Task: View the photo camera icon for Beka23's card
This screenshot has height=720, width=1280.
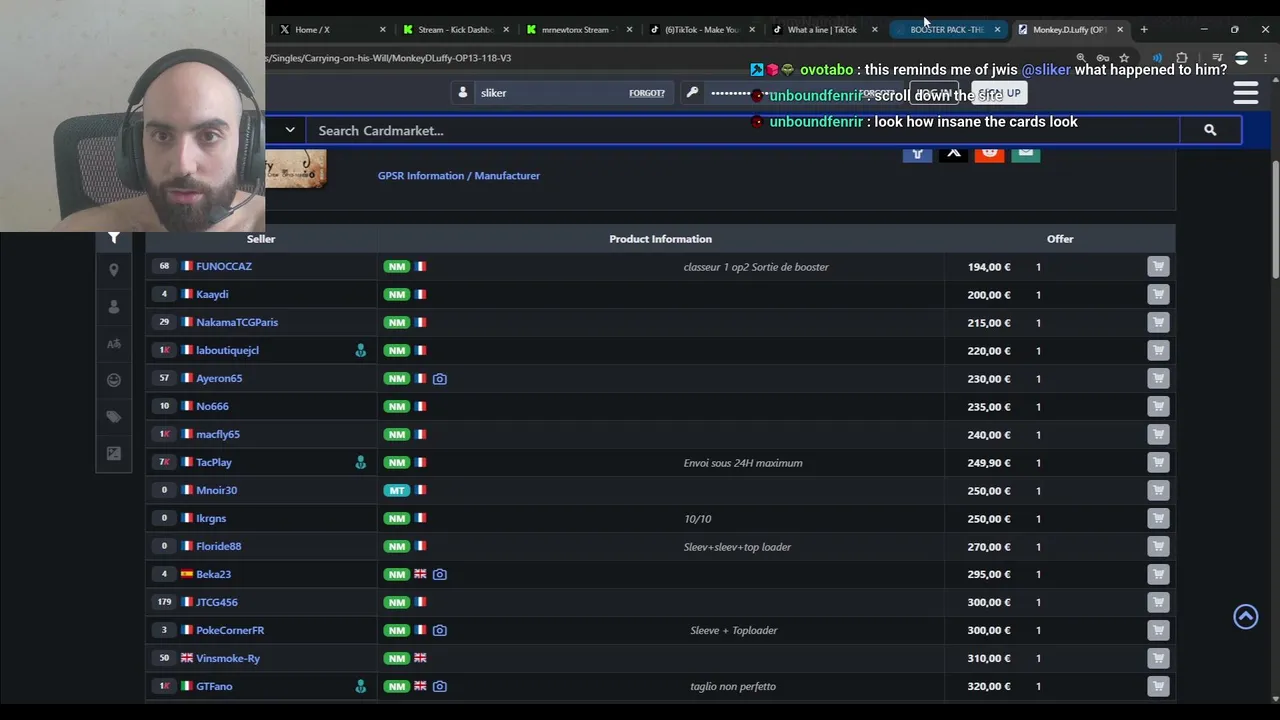Action: (439, 575)
